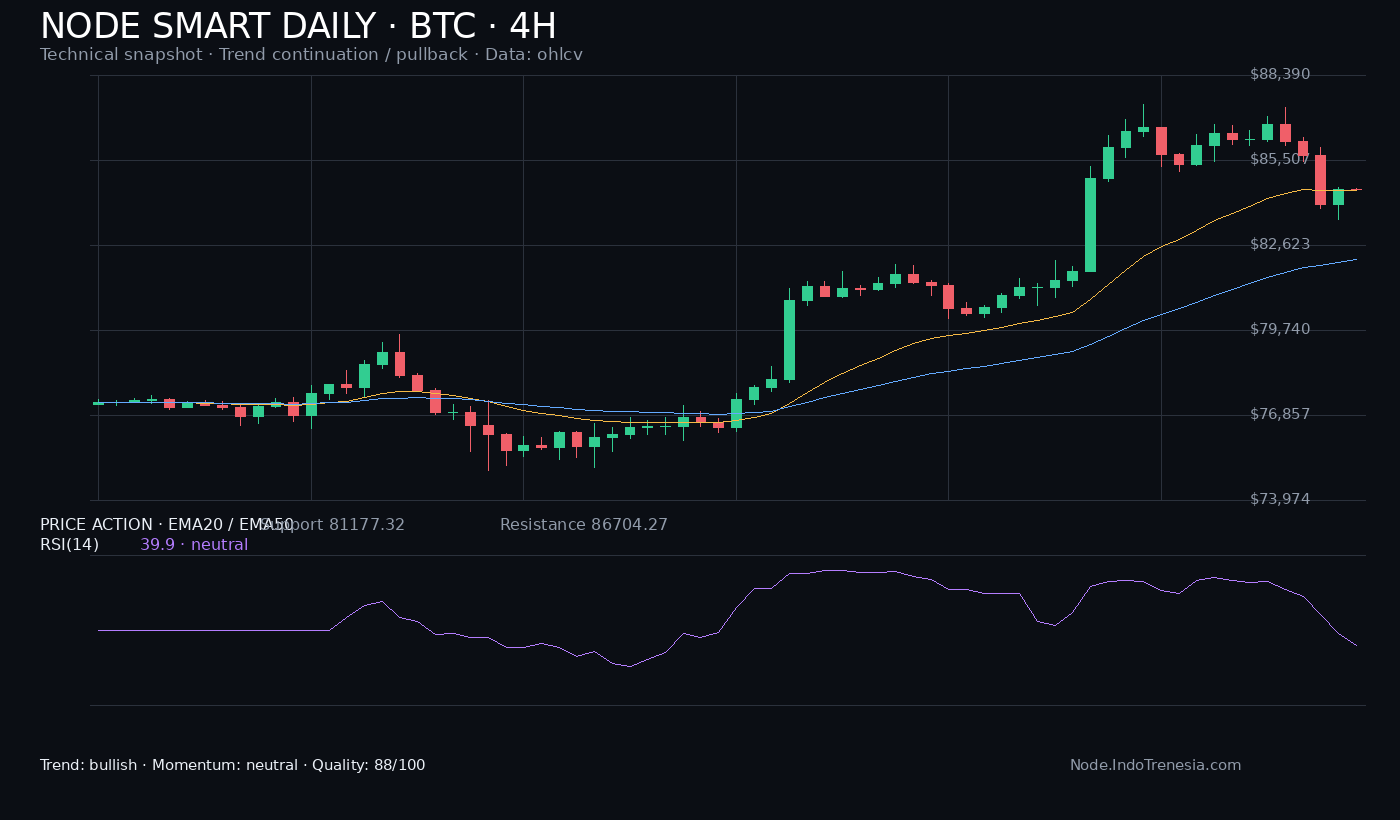1400x820 pixels.
Task: Click the title NODE SMART DAILY · BTC · 4H
Action: (298, 27)
